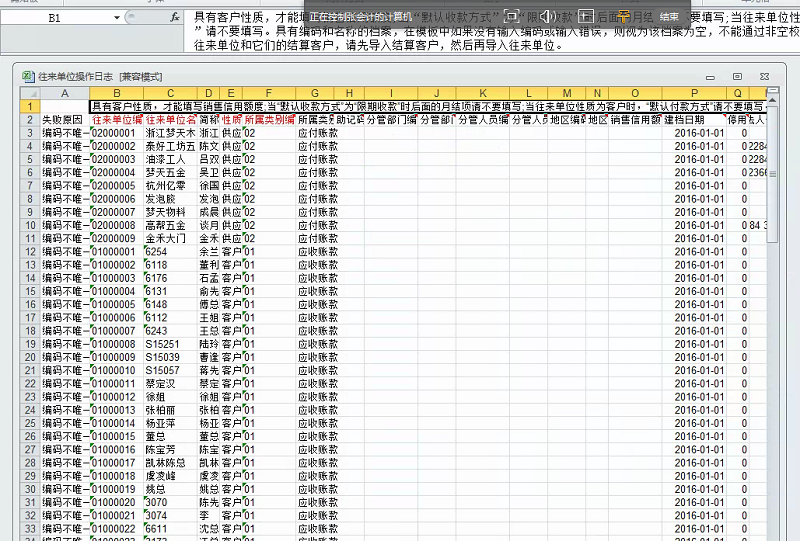The image size is (800, 541).
Task: Click the 结束 button to end session
Action: click(x=668, y=16)
